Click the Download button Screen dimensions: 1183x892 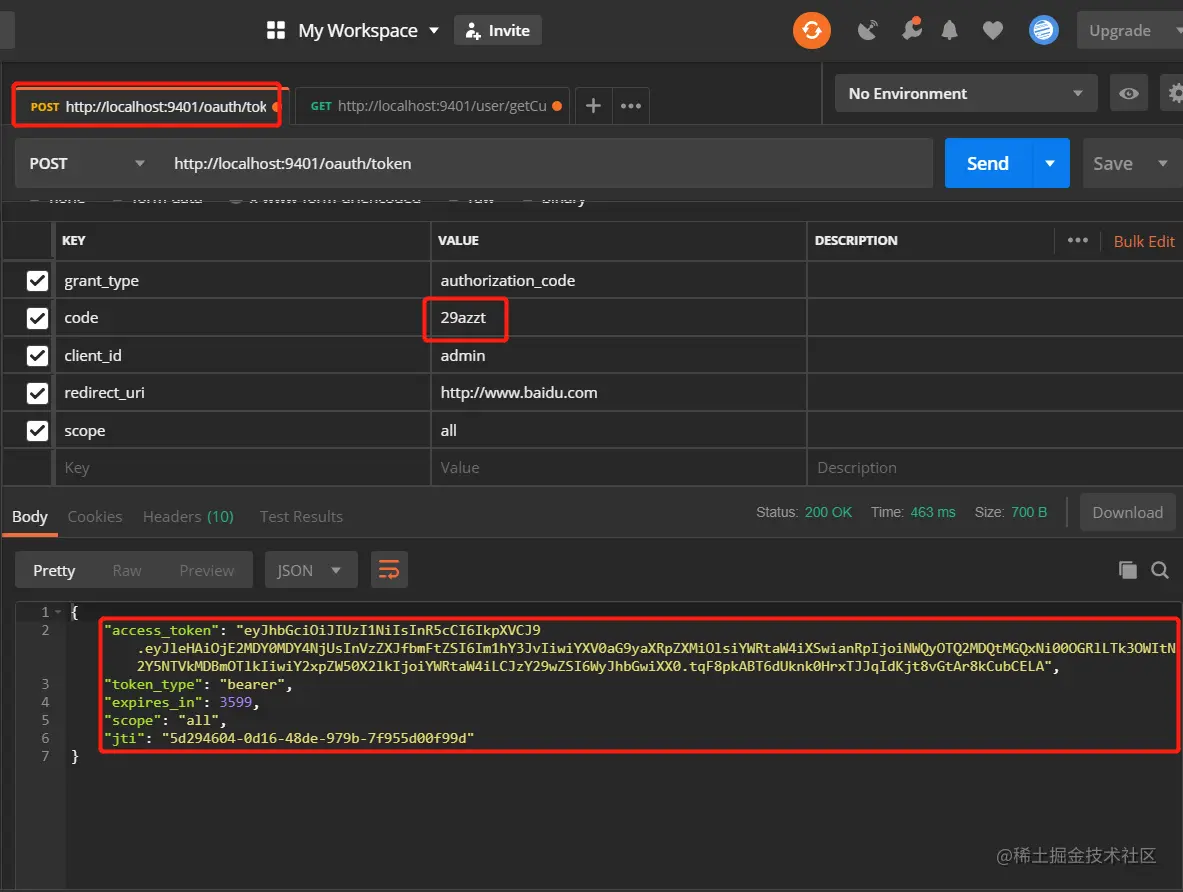(x=1128, y=512)
